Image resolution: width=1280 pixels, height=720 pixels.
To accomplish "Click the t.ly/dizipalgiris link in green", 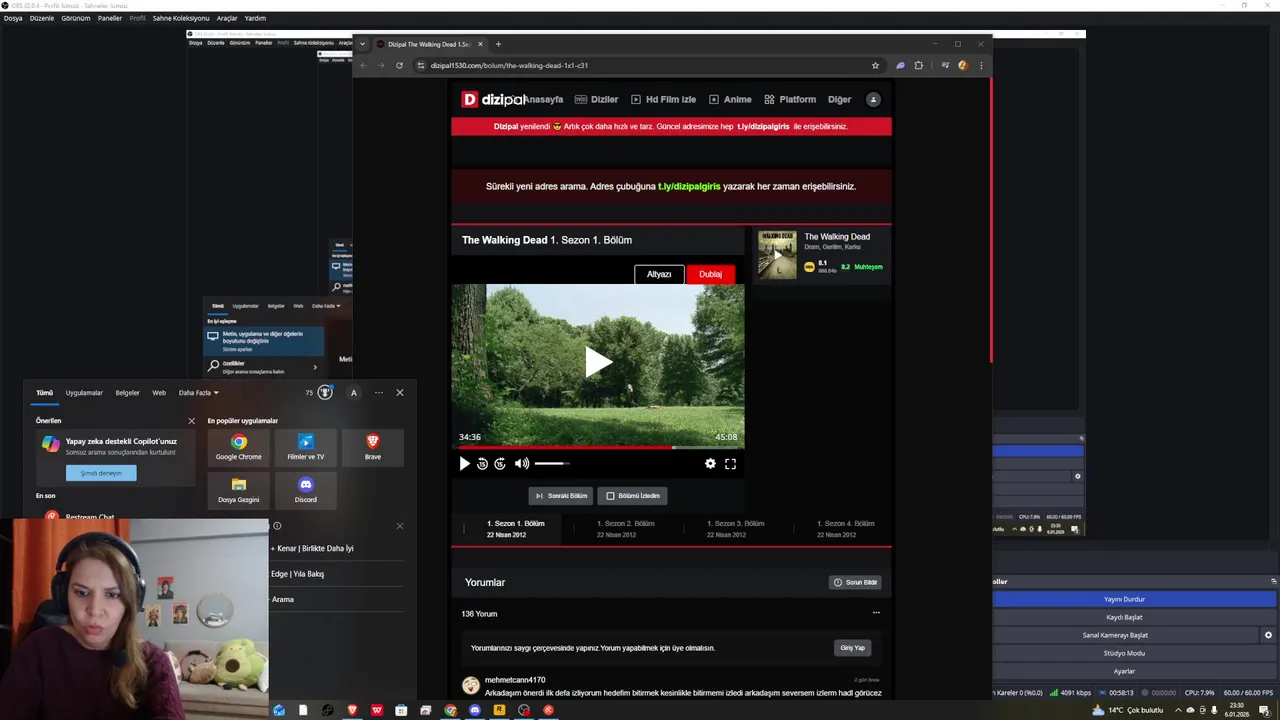I will (x=689, y=186).
